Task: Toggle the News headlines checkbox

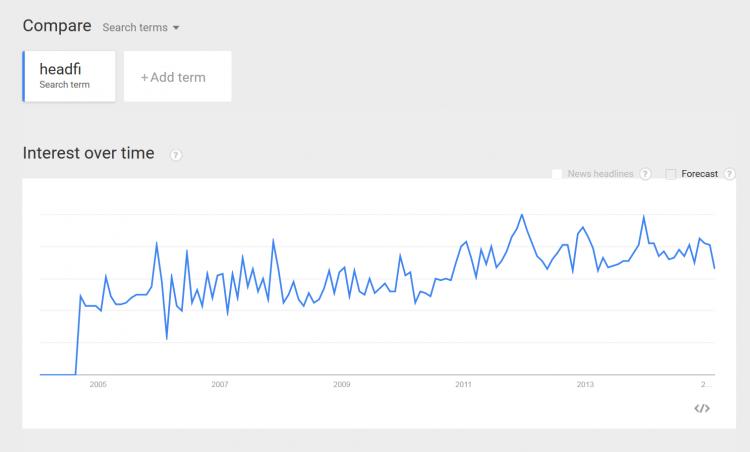Action: tap(557, 174)
